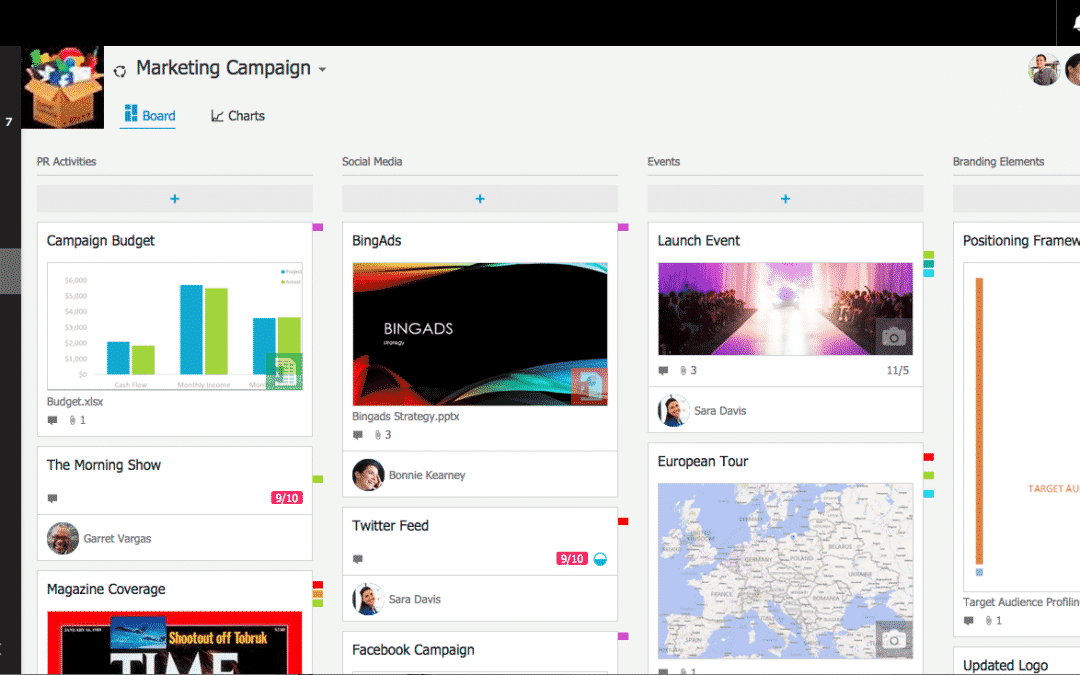Image resolution: width=1080 pixels, height=675 pixels.
Task: Click cyan label on European Tour card
Action: 928,494
